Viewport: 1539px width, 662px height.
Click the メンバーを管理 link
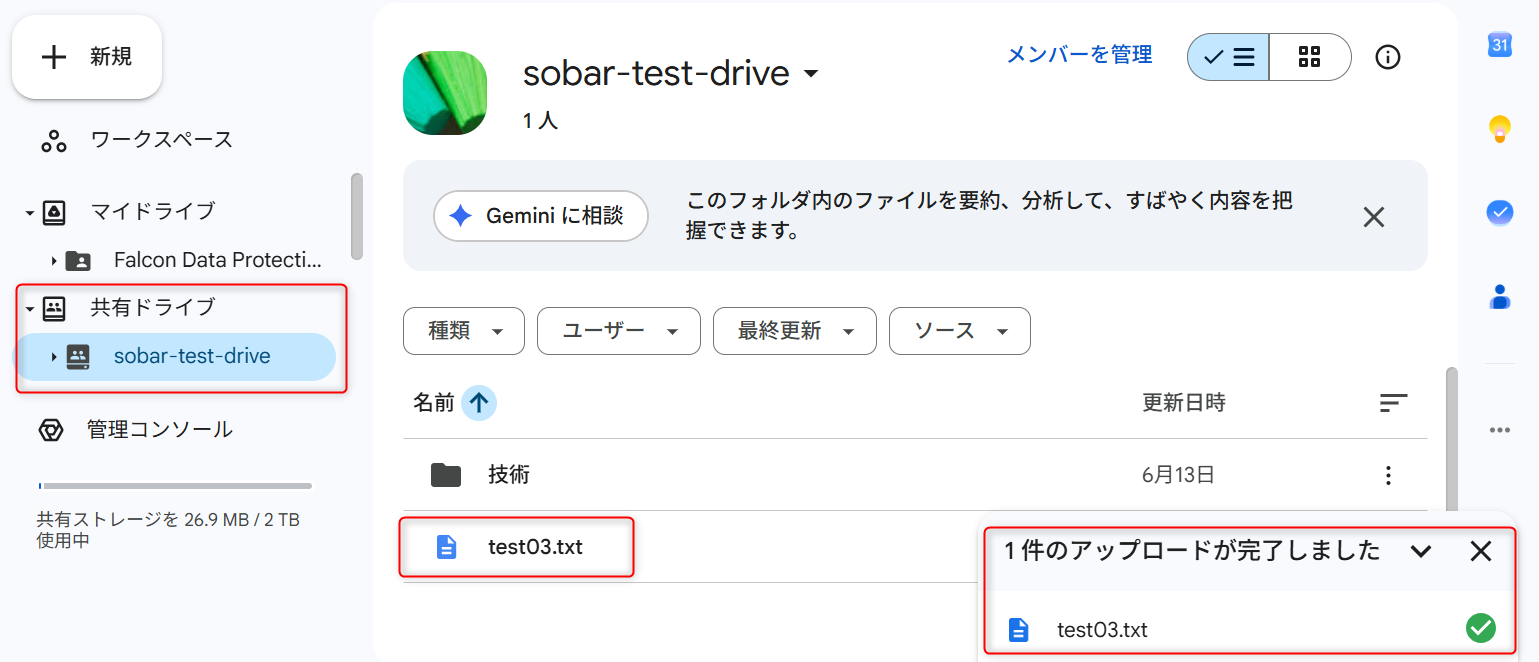(1079, 55)
